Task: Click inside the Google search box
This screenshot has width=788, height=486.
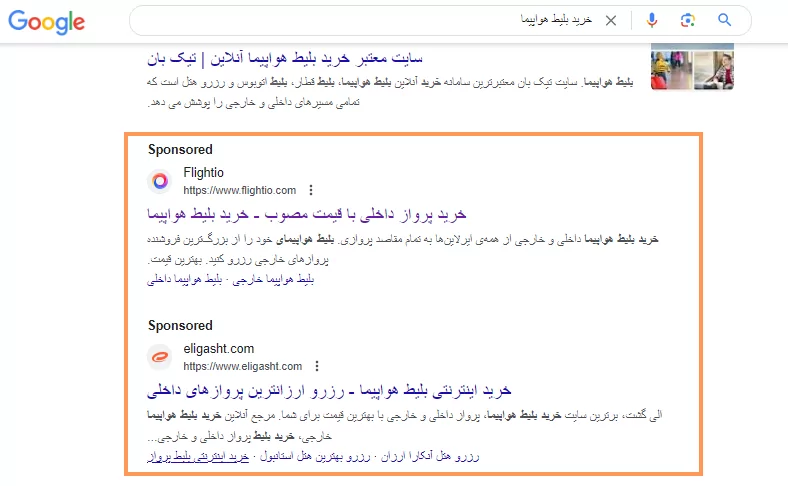Action: tap(440, 21)
